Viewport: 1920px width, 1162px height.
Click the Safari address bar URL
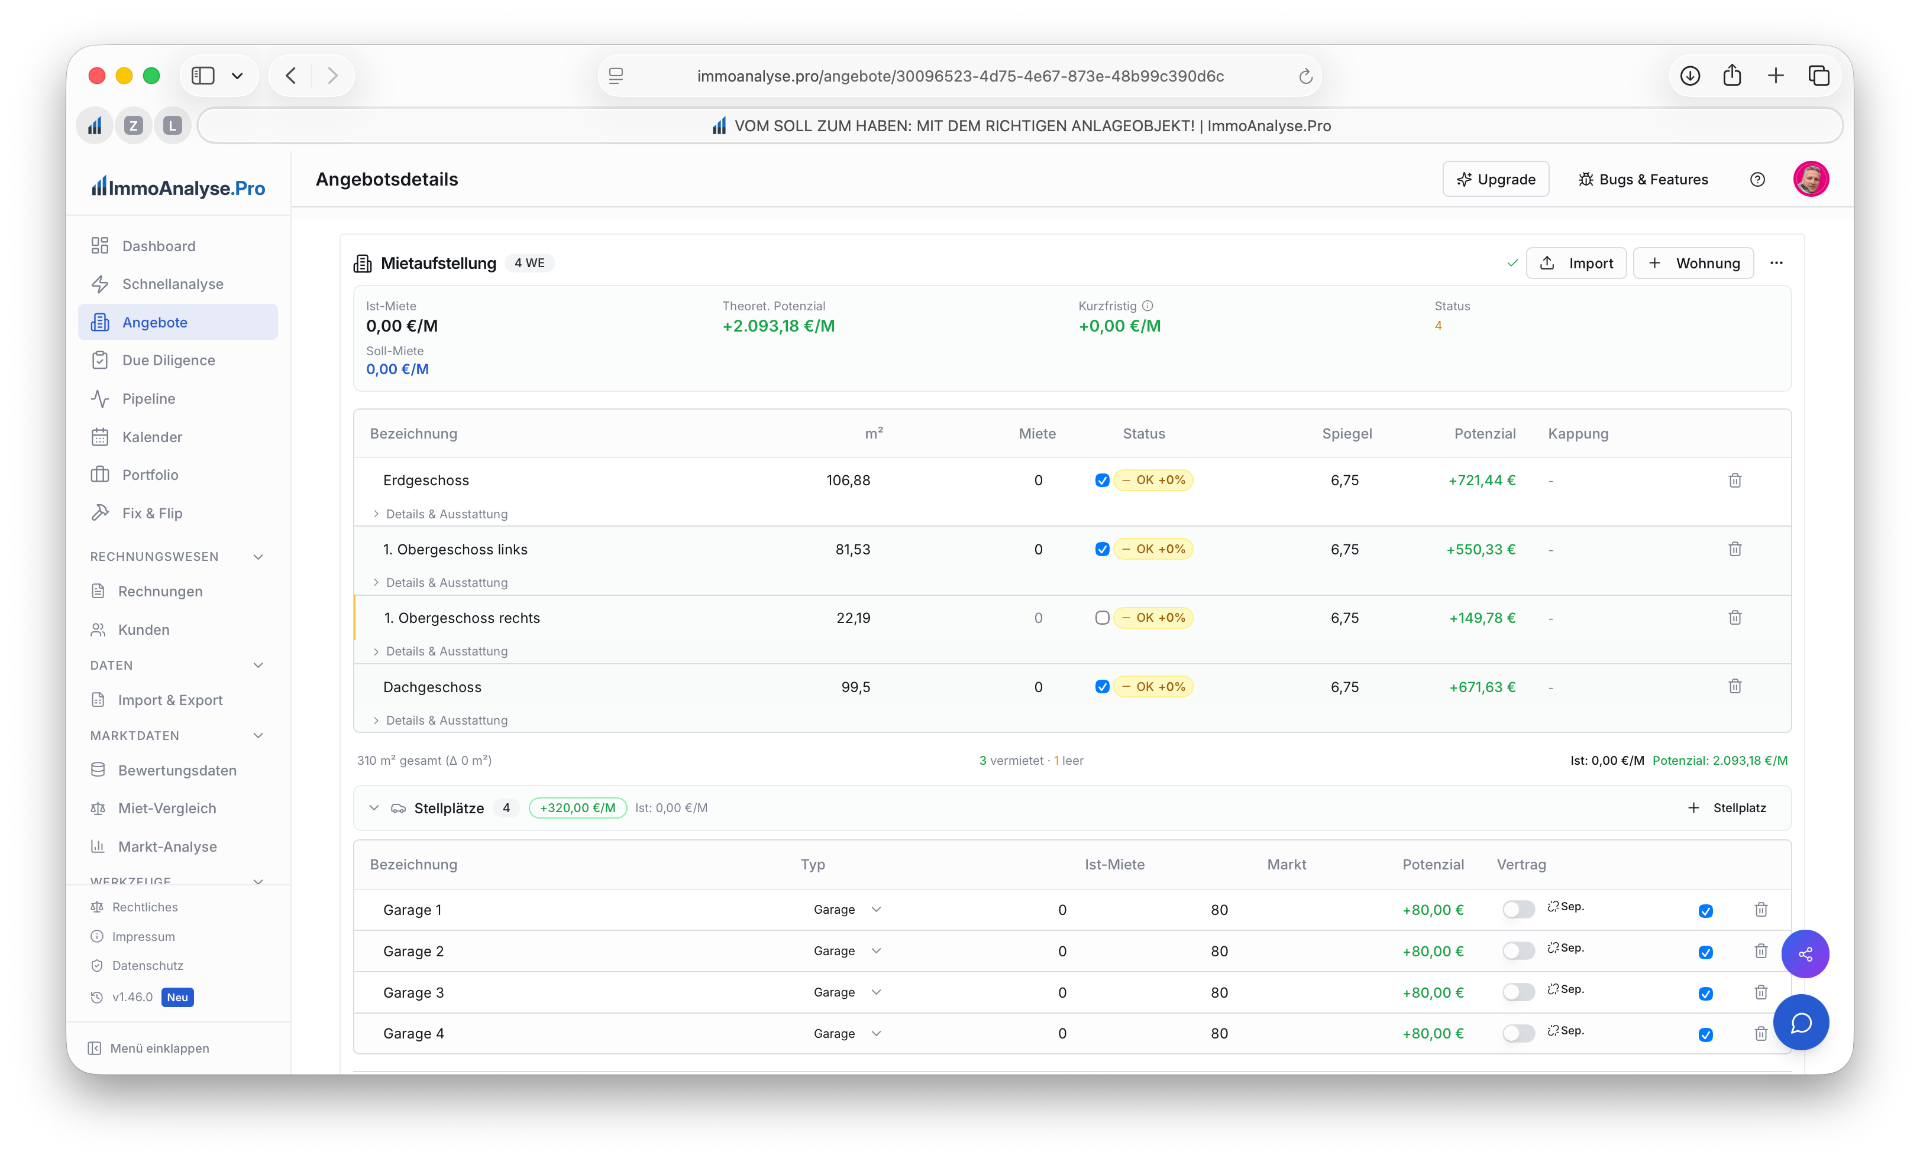point(960,76)
